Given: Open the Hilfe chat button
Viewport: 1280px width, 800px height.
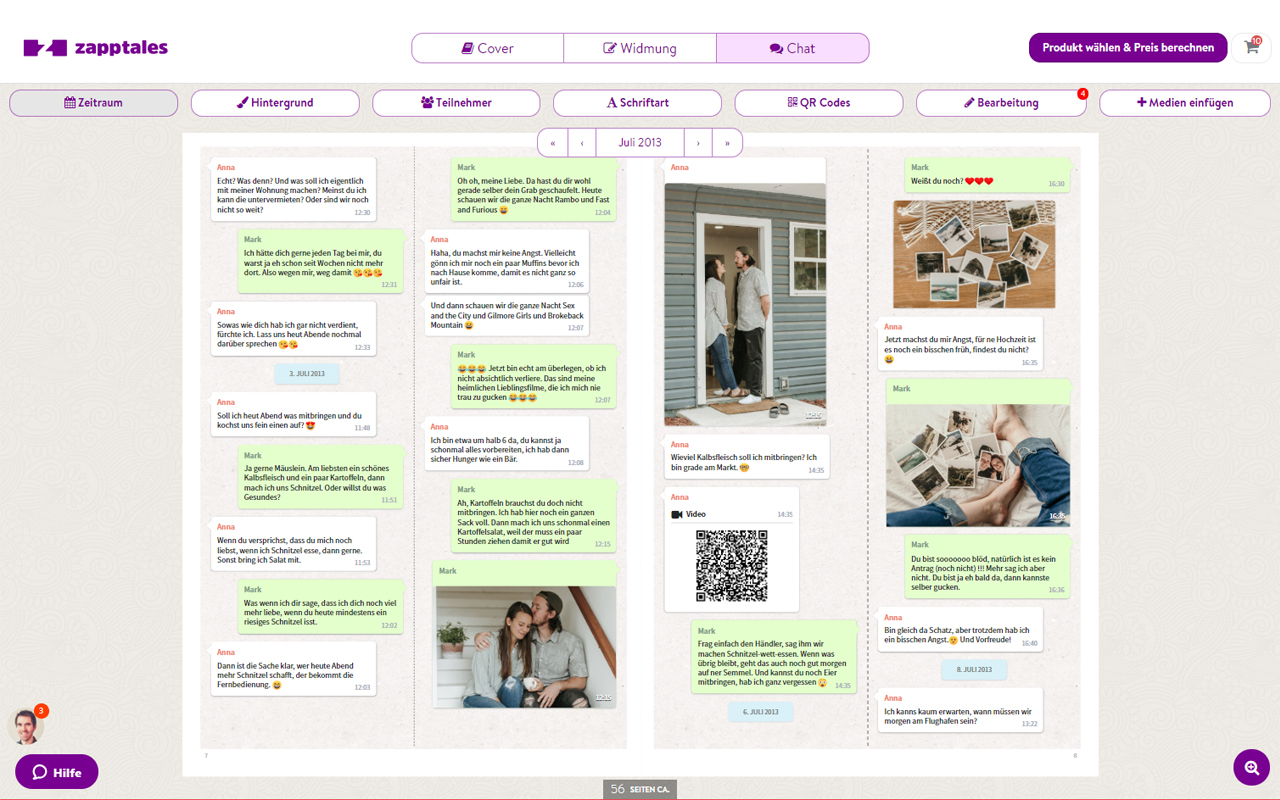Looking at the screenshot, I should click(57, 772).
